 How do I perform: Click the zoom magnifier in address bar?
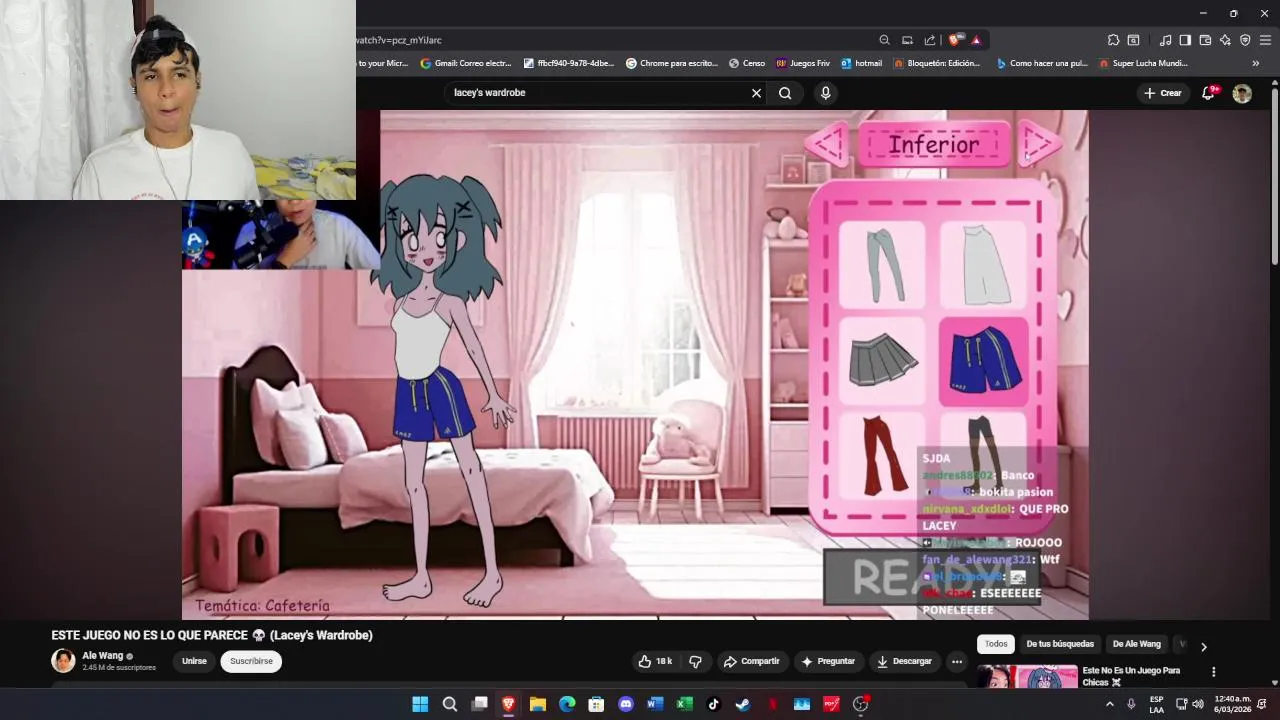click(x=884, y=40)
